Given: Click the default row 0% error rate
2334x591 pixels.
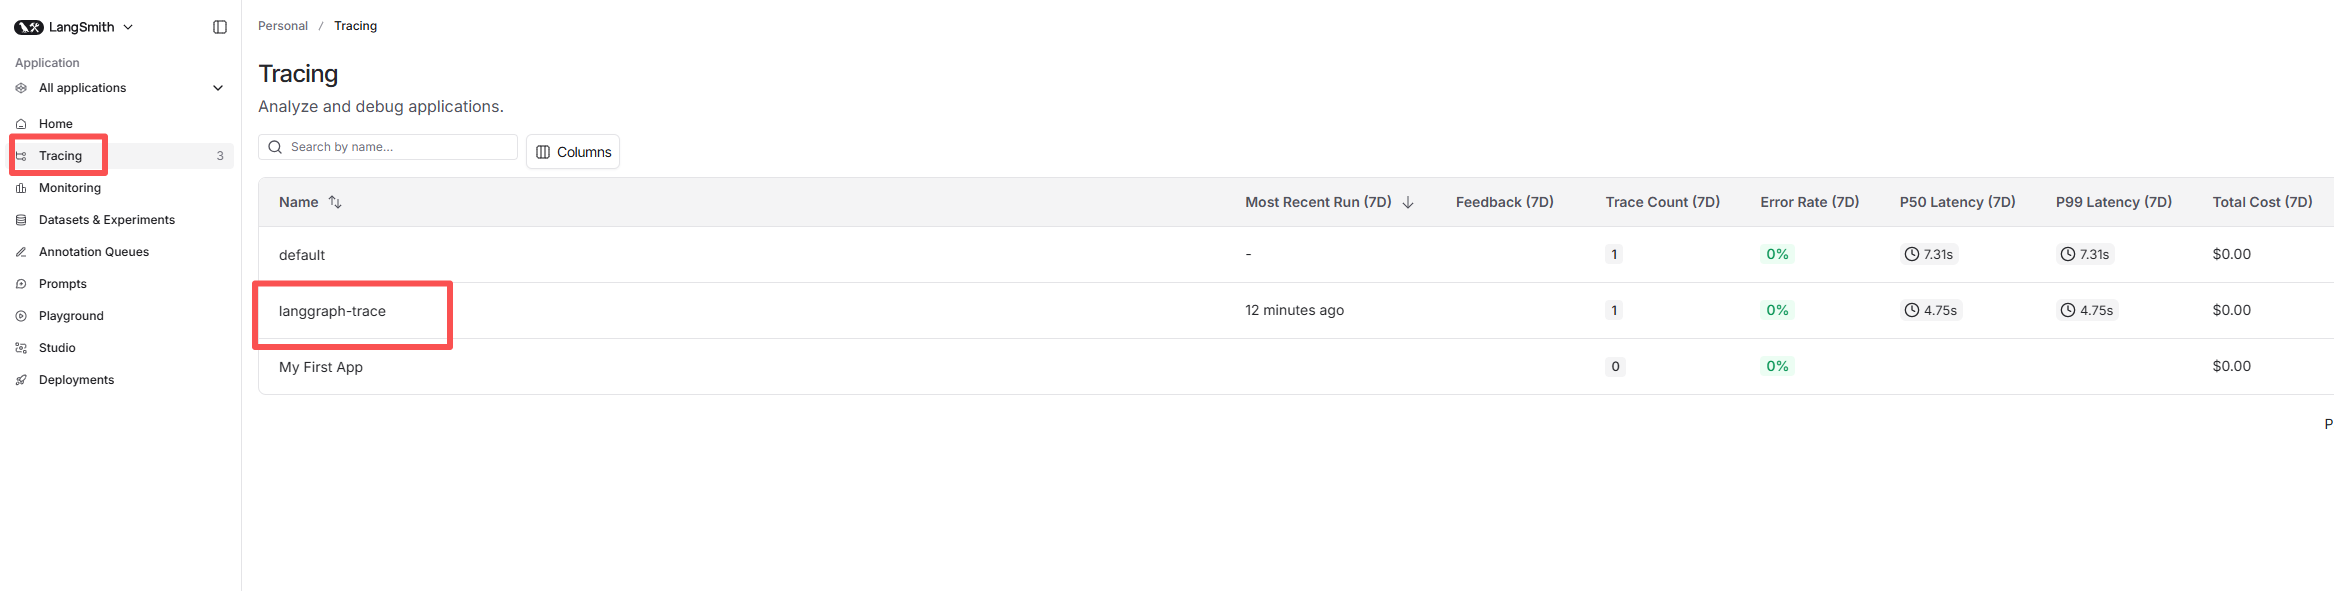Looking at the screenshot, I should (1777, 254).
